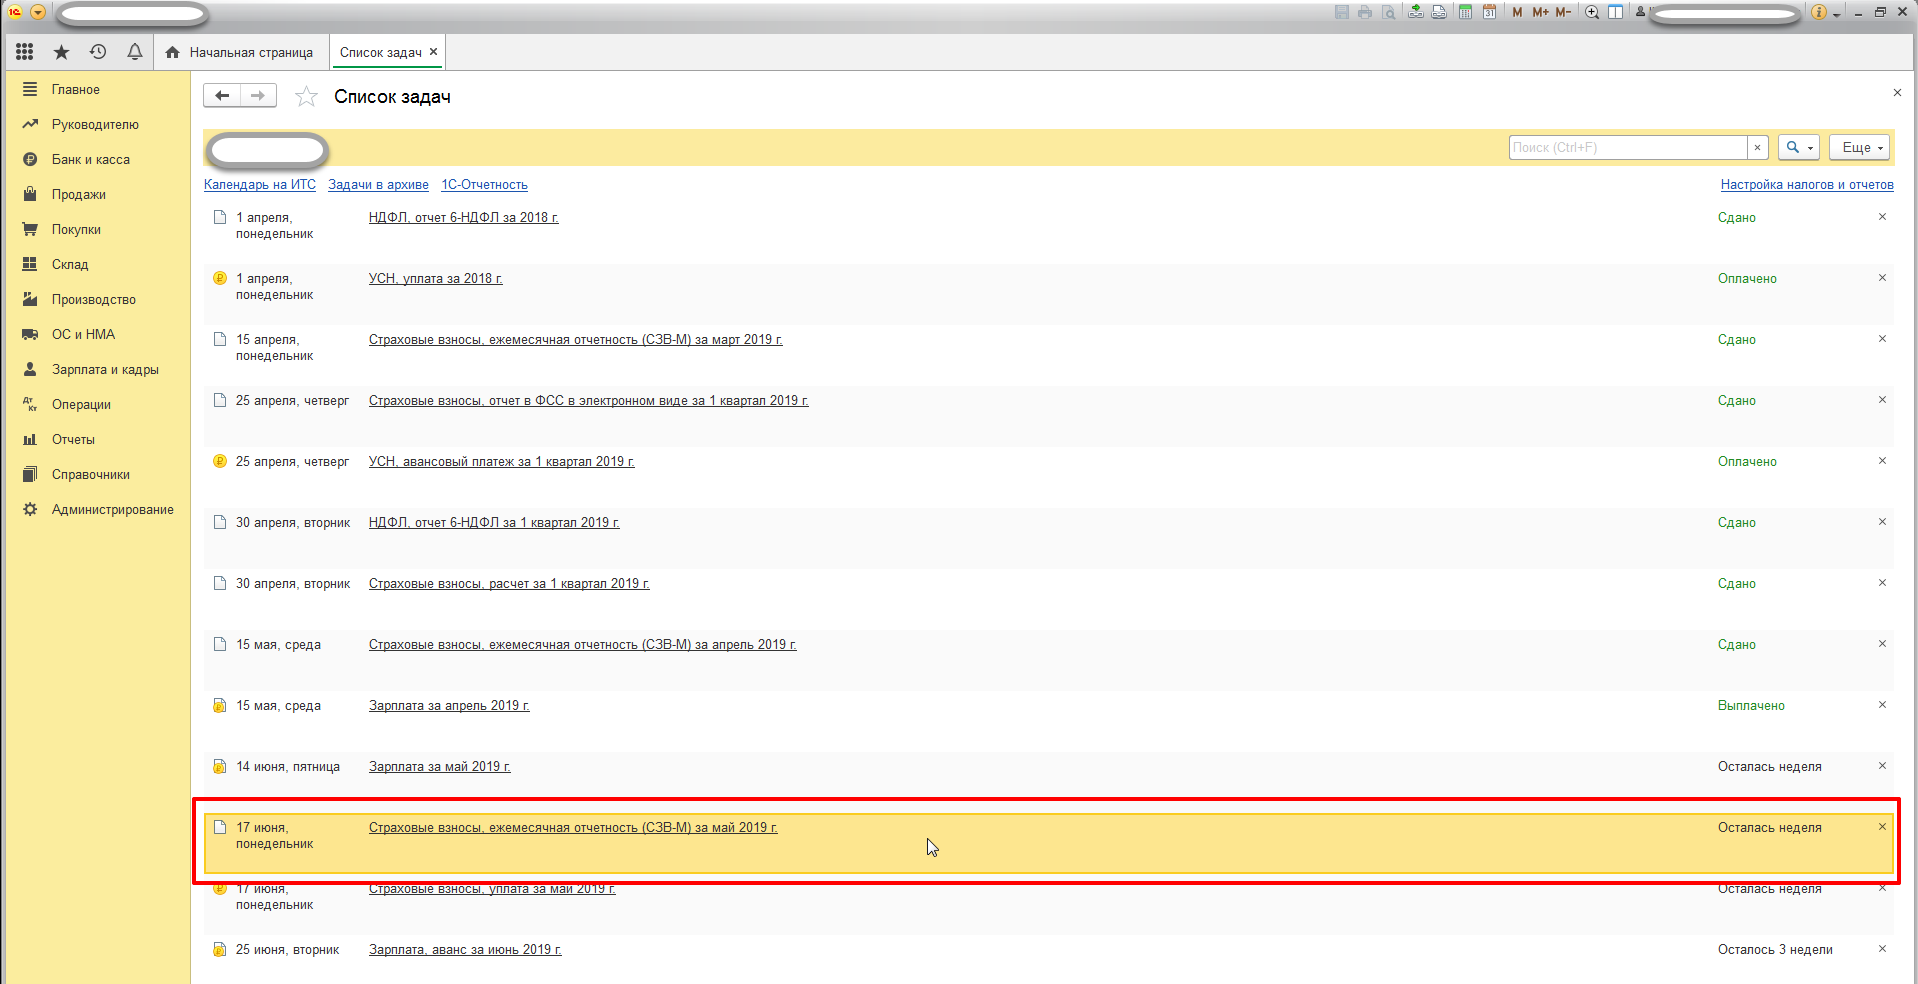
Task: Click the Поиск search input field
Action: (x=1627, y=147)
